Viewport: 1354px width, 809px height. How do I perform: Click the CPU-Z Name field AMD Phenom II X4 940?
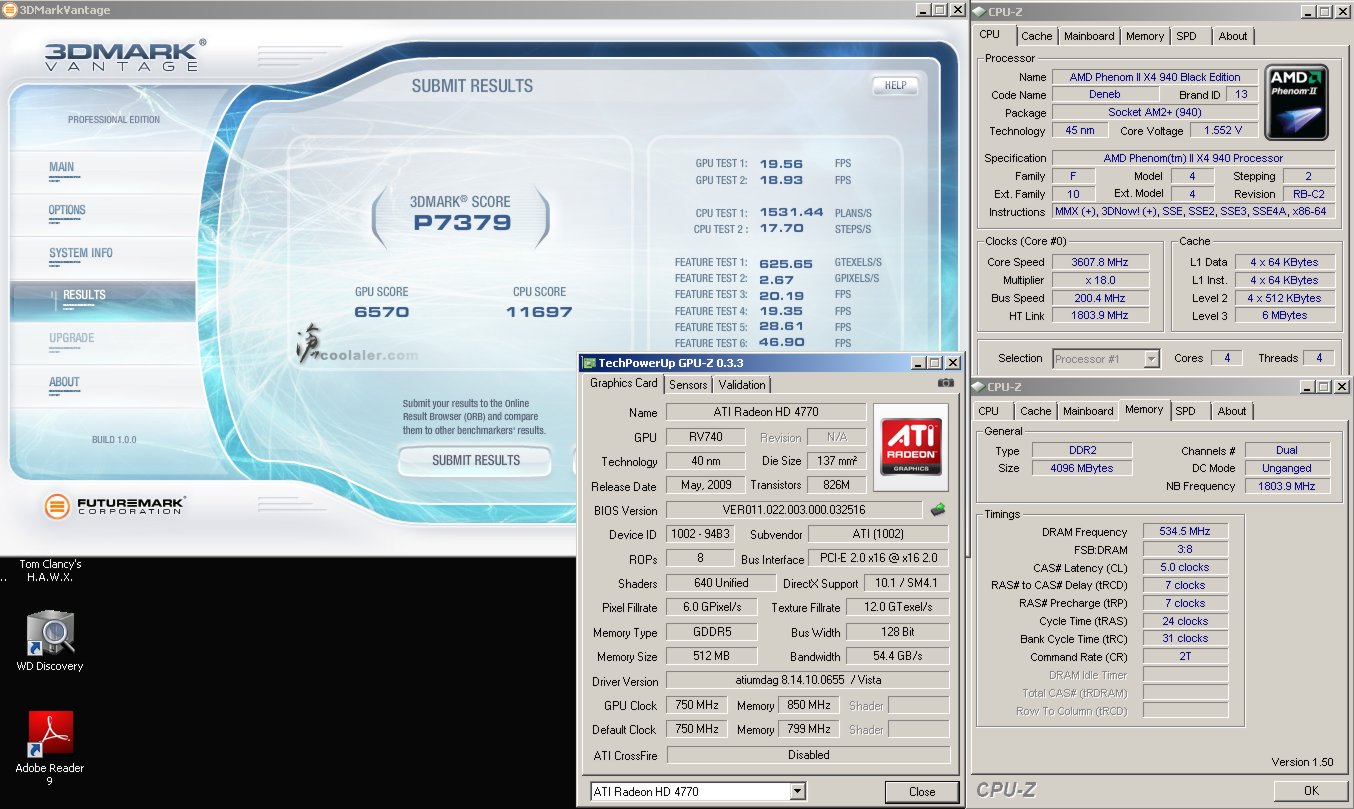coord(1154,77)
